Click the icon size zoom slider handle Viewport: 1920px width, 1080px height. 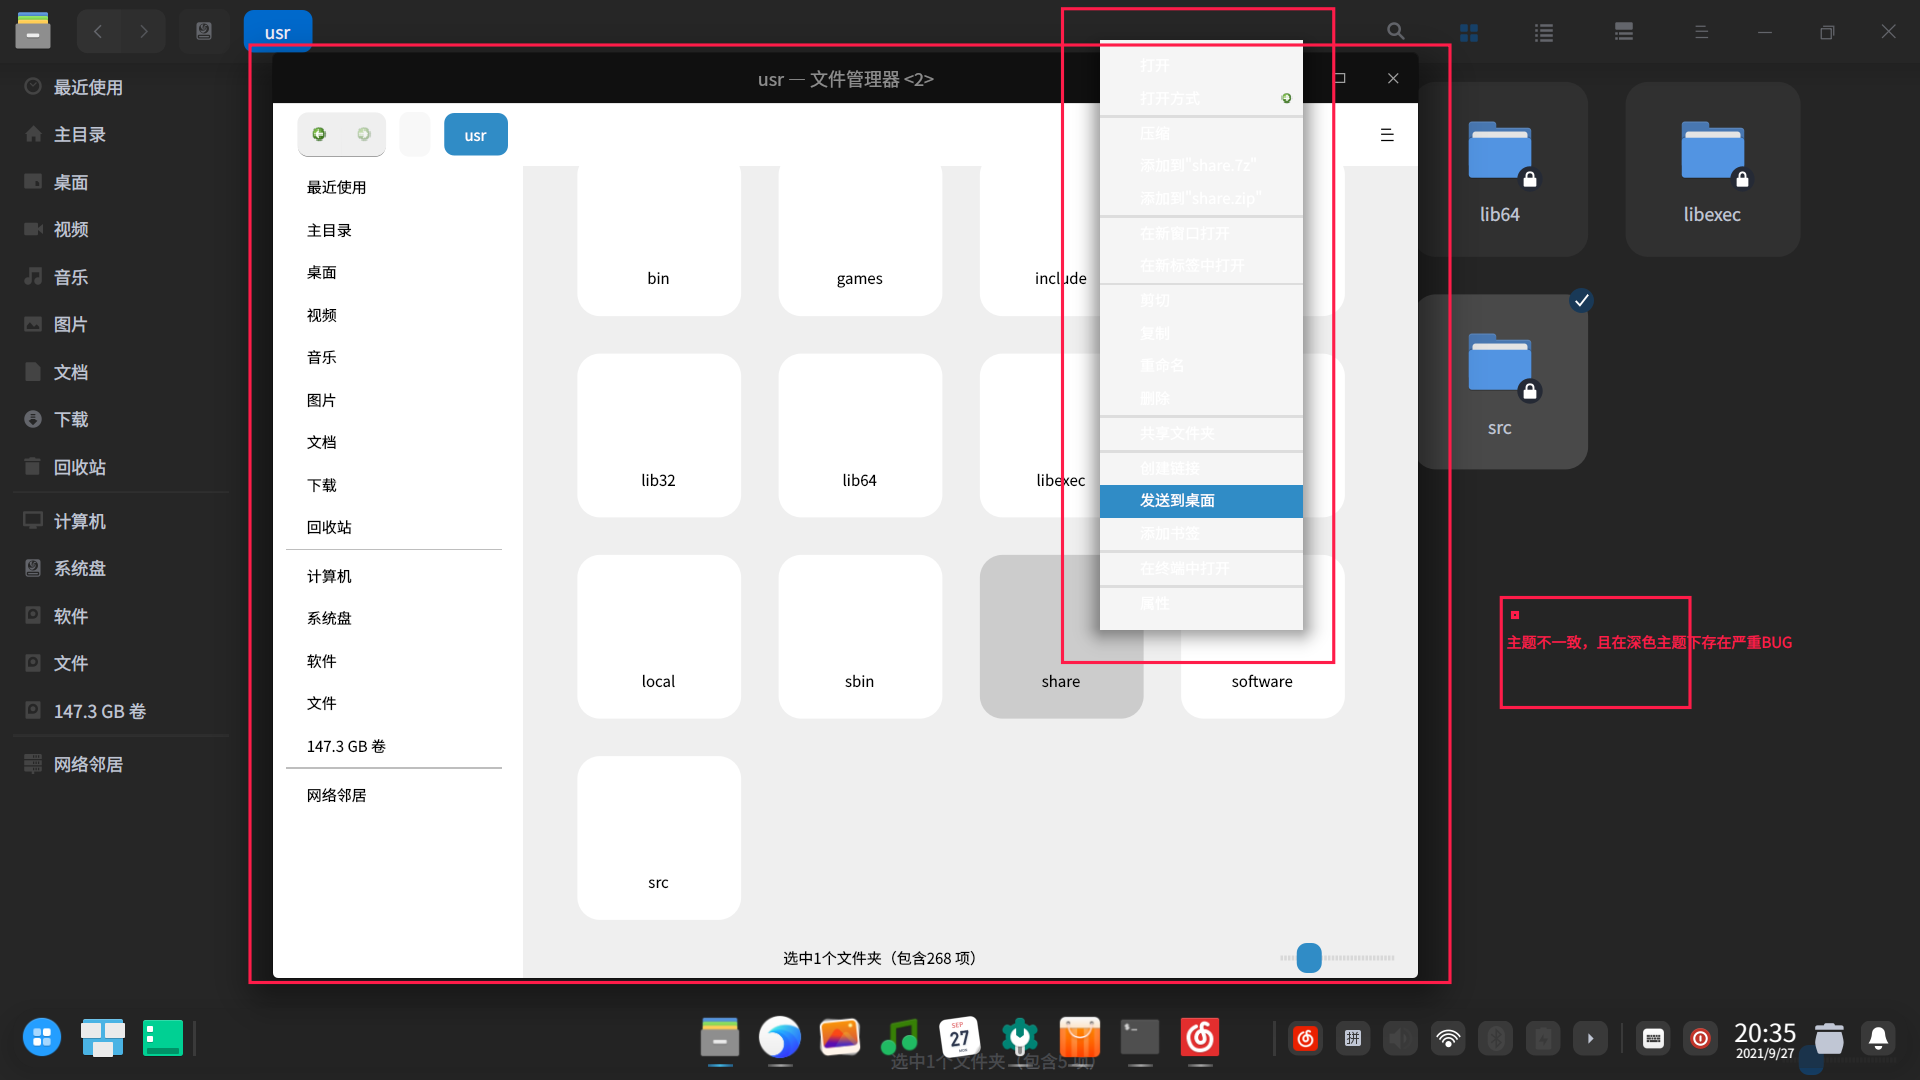point(1309,957)
